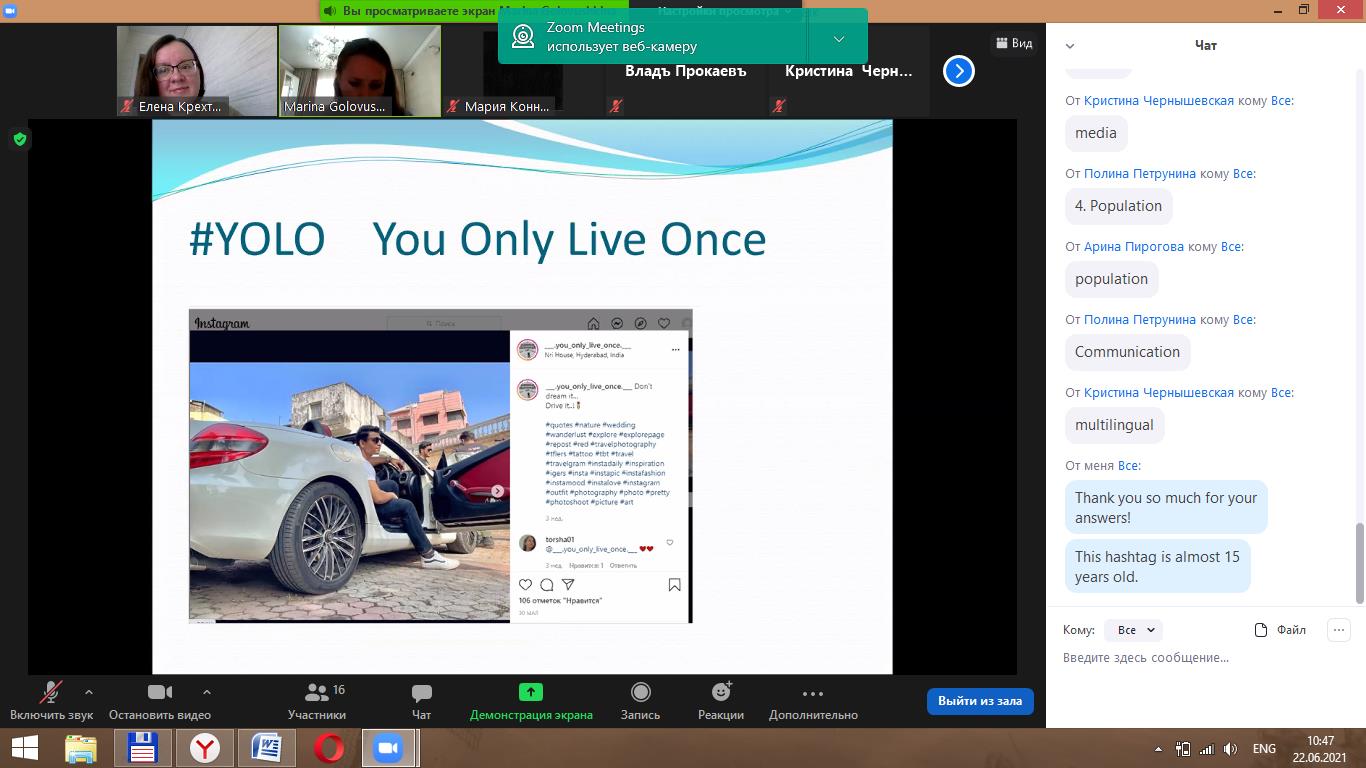Click the Record icon in meeting toolbar

point(640,692)
